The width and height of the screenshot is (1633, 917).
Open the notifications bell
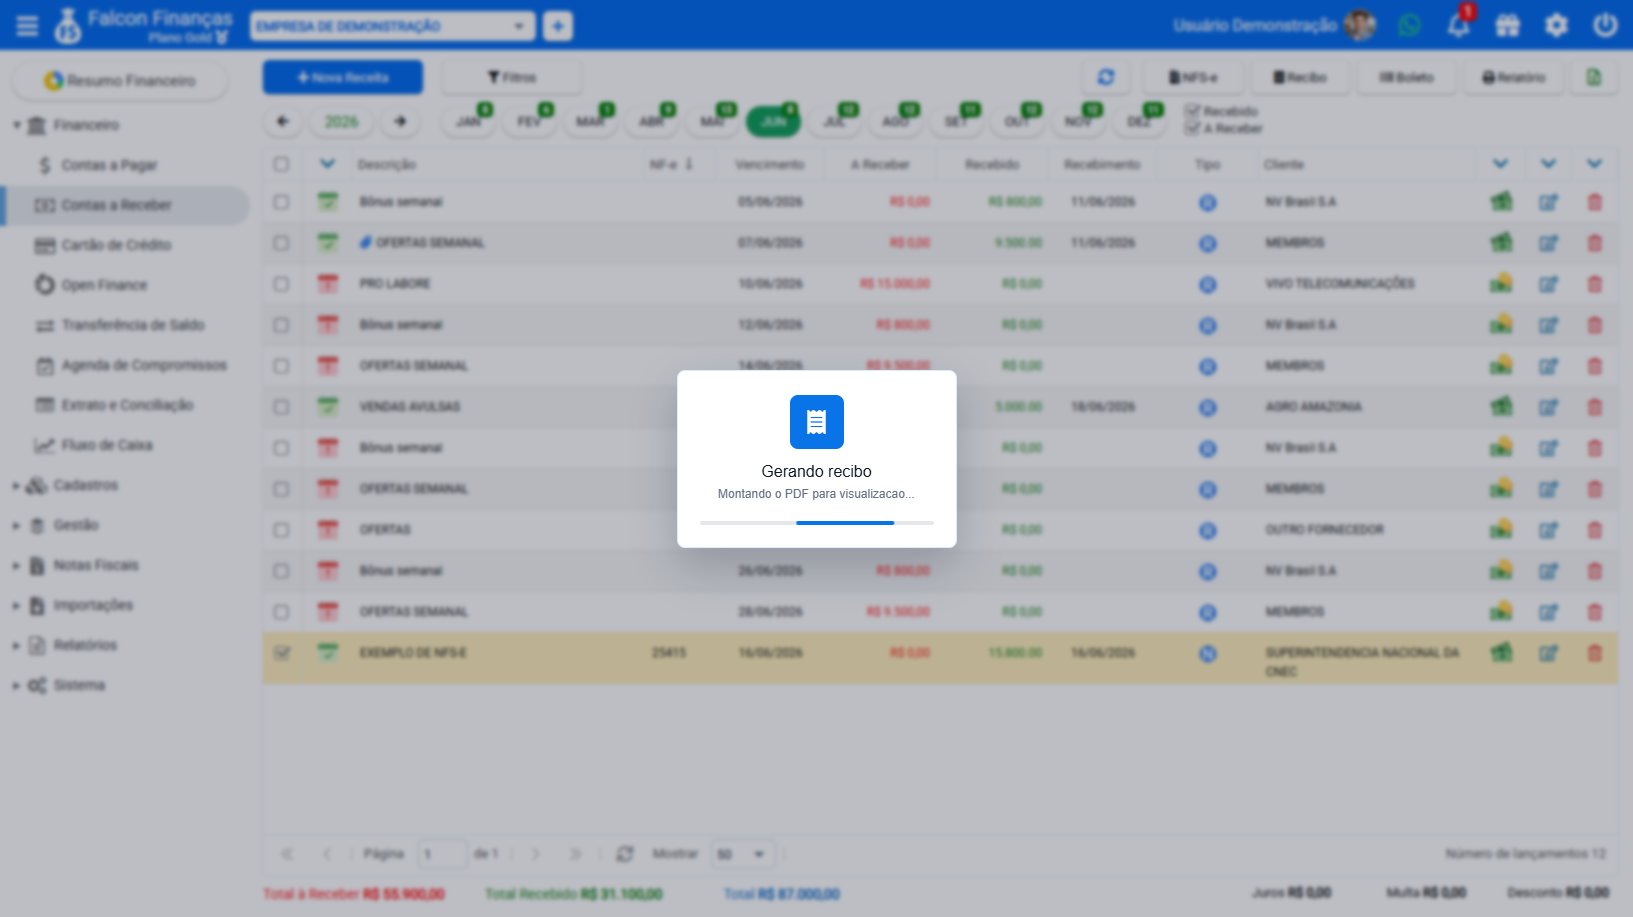coord(1459,25)
